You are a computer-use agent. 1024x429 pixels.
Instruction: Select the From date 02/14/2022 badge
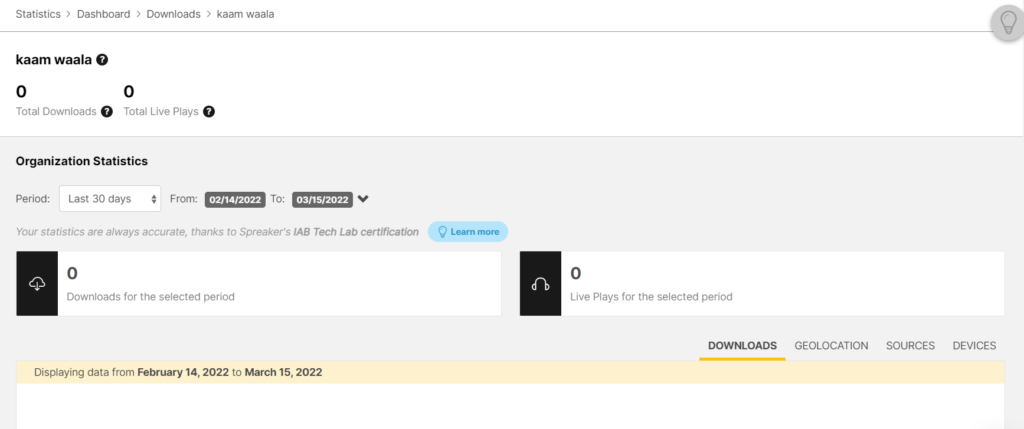pyautogui.click(x=234, y=200)
